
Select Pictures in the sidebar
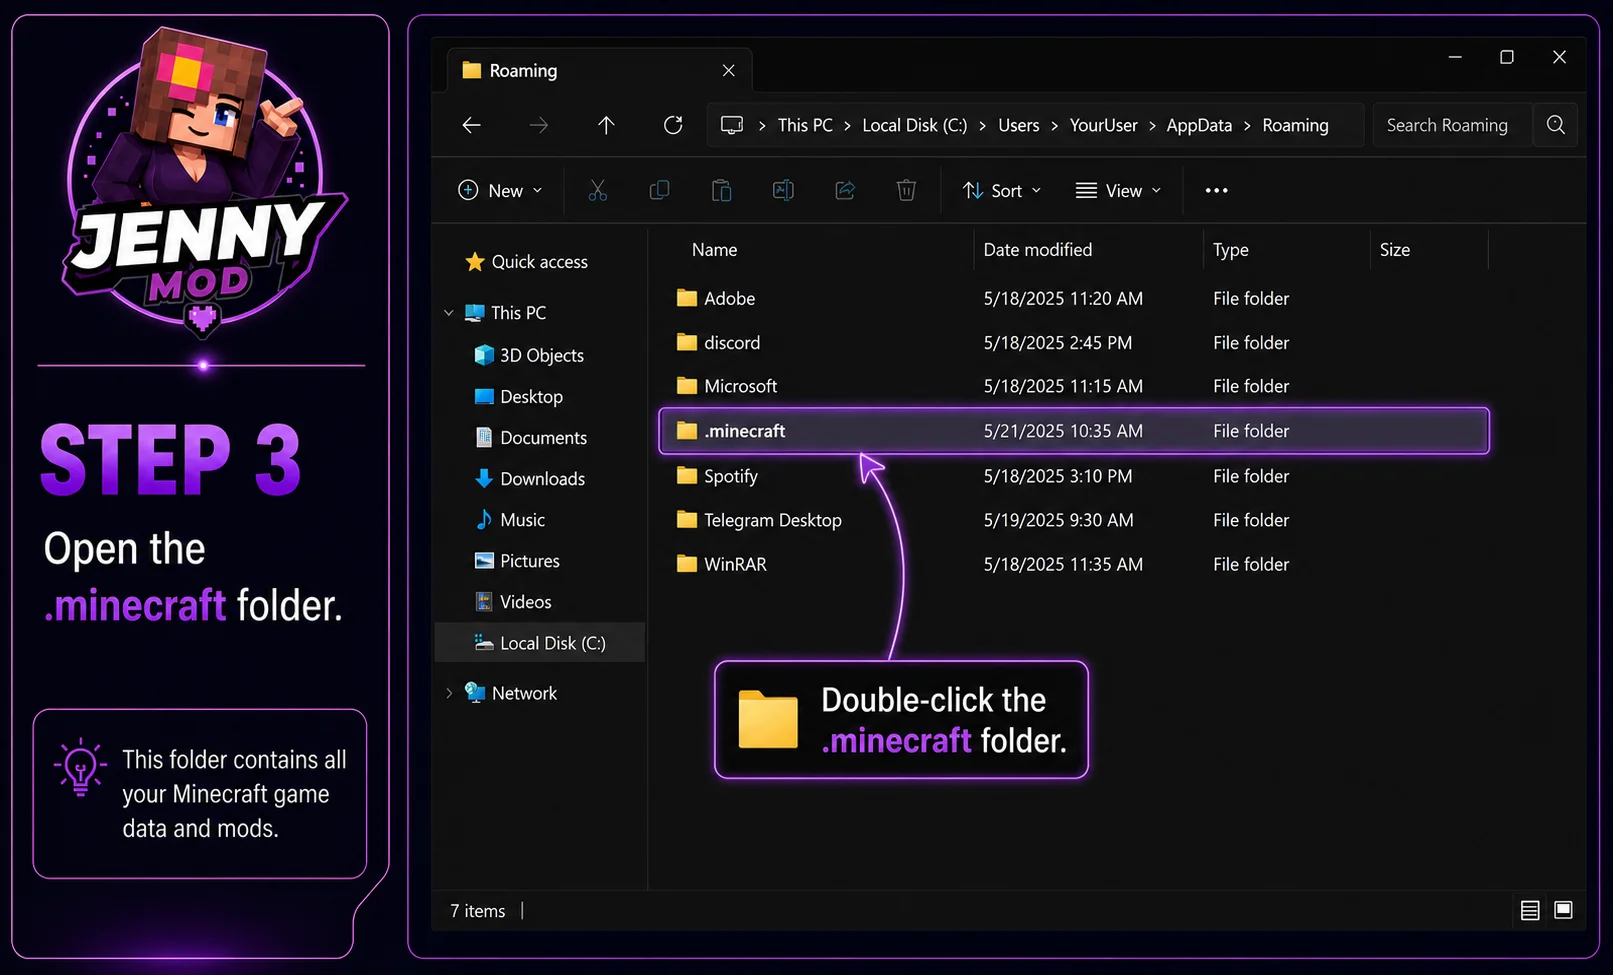click(x=517, y=561)
